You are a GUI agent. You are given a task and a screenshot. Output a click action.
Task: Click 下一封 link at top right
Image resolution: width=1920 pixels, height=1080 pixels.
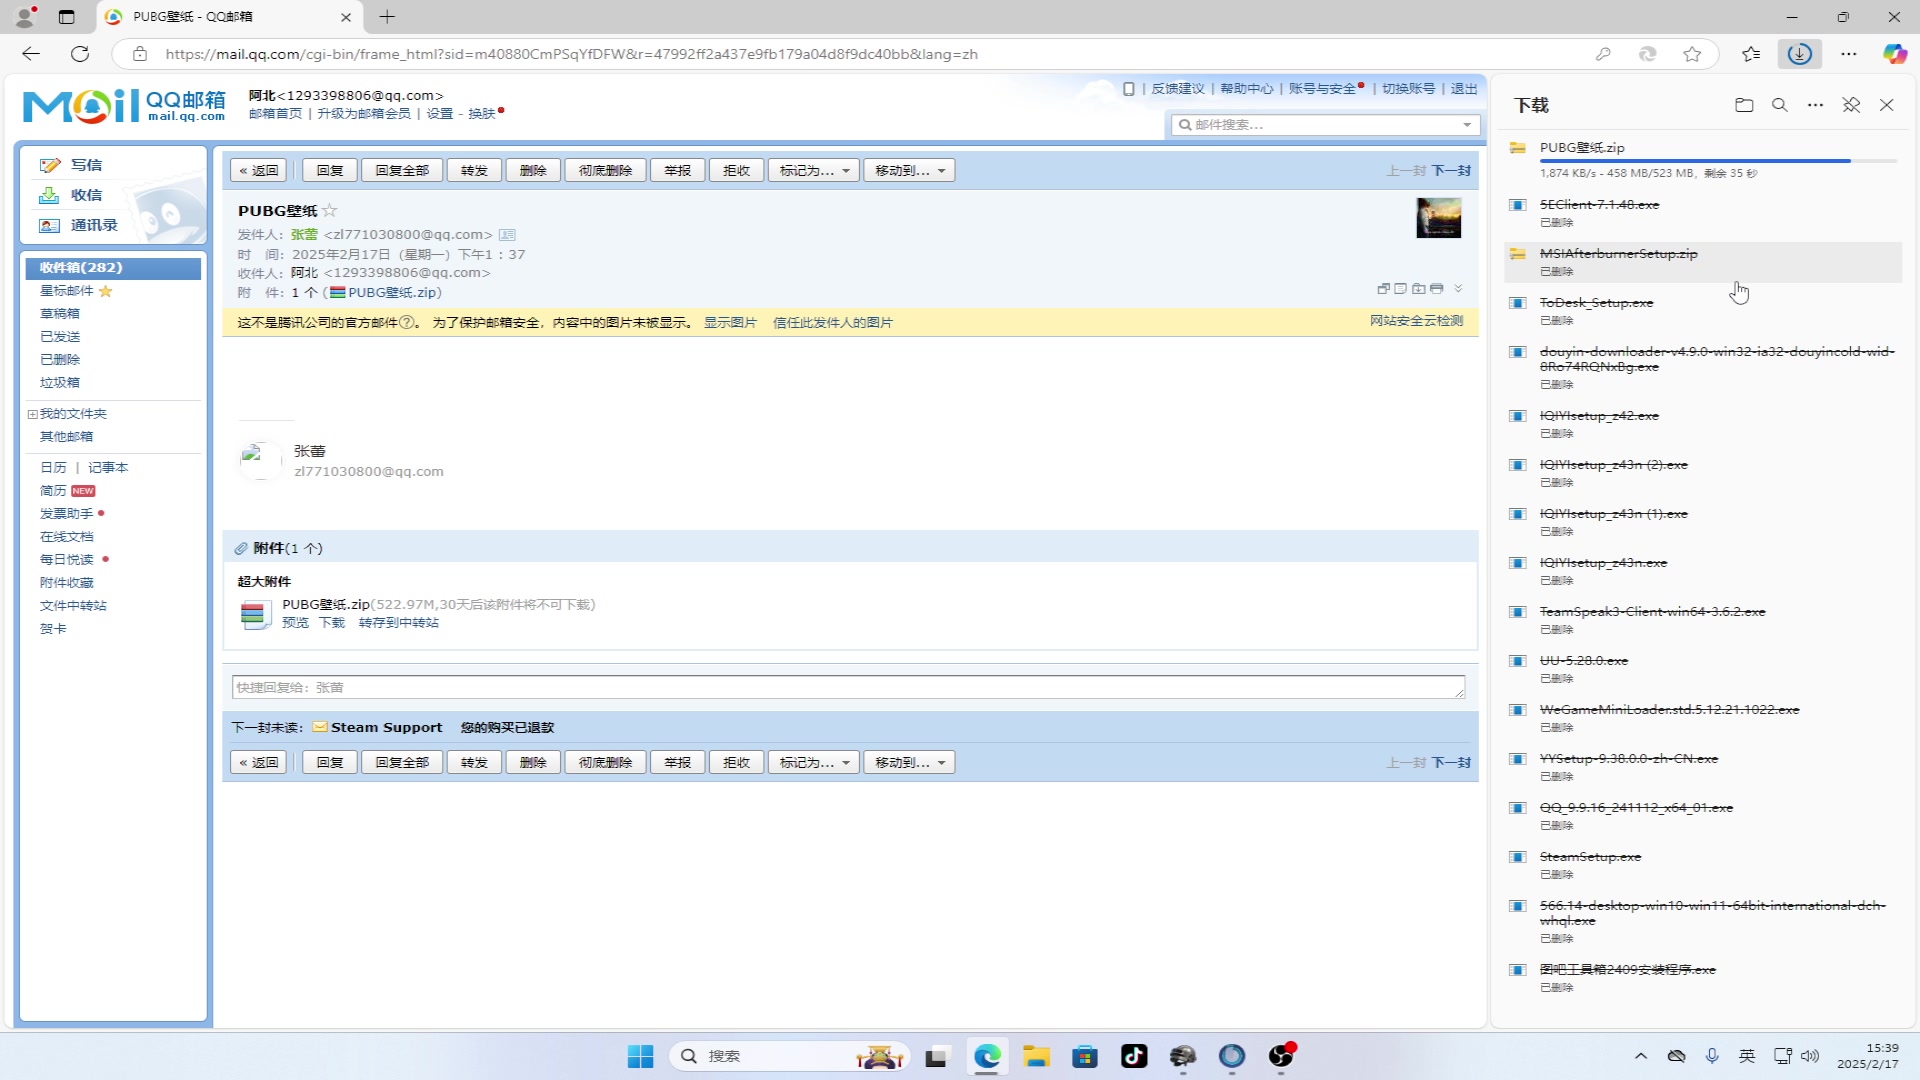tap(1451, 171)
